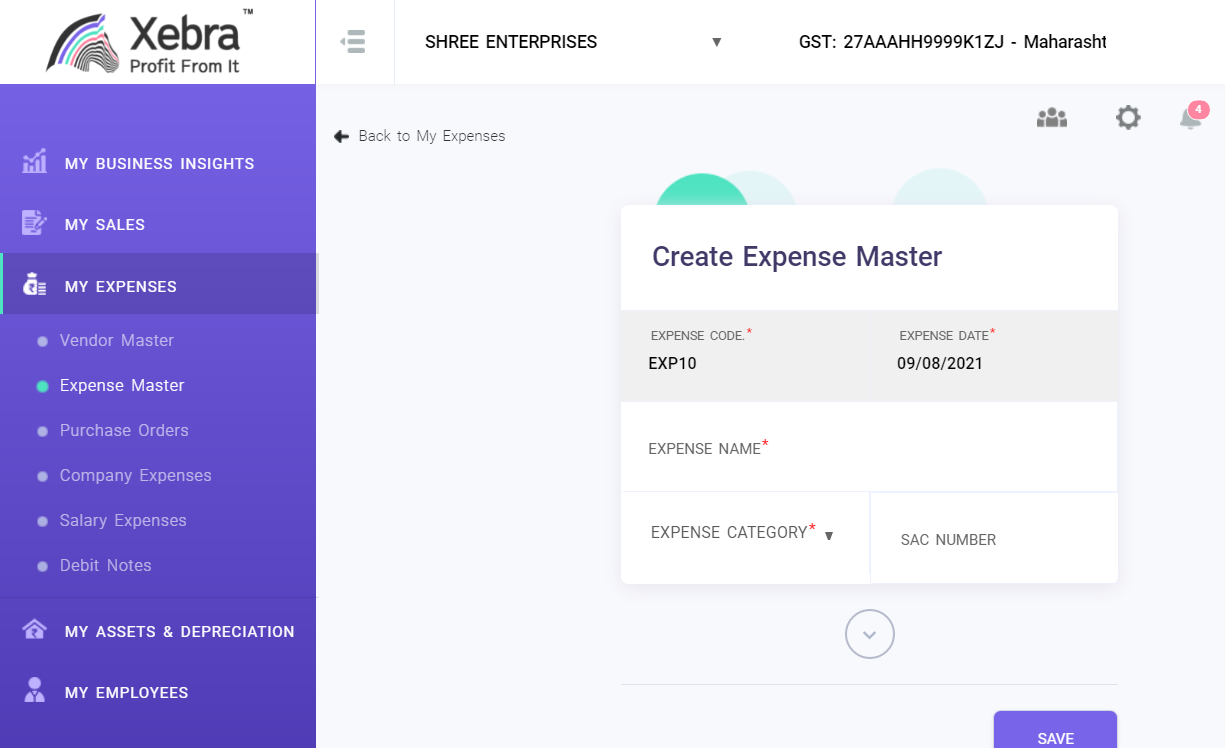Open the Expense Category dropdown
Image resolution: width=1225 pixels, height=748 pixels.
pyautogui.click(x=742, y=534)
